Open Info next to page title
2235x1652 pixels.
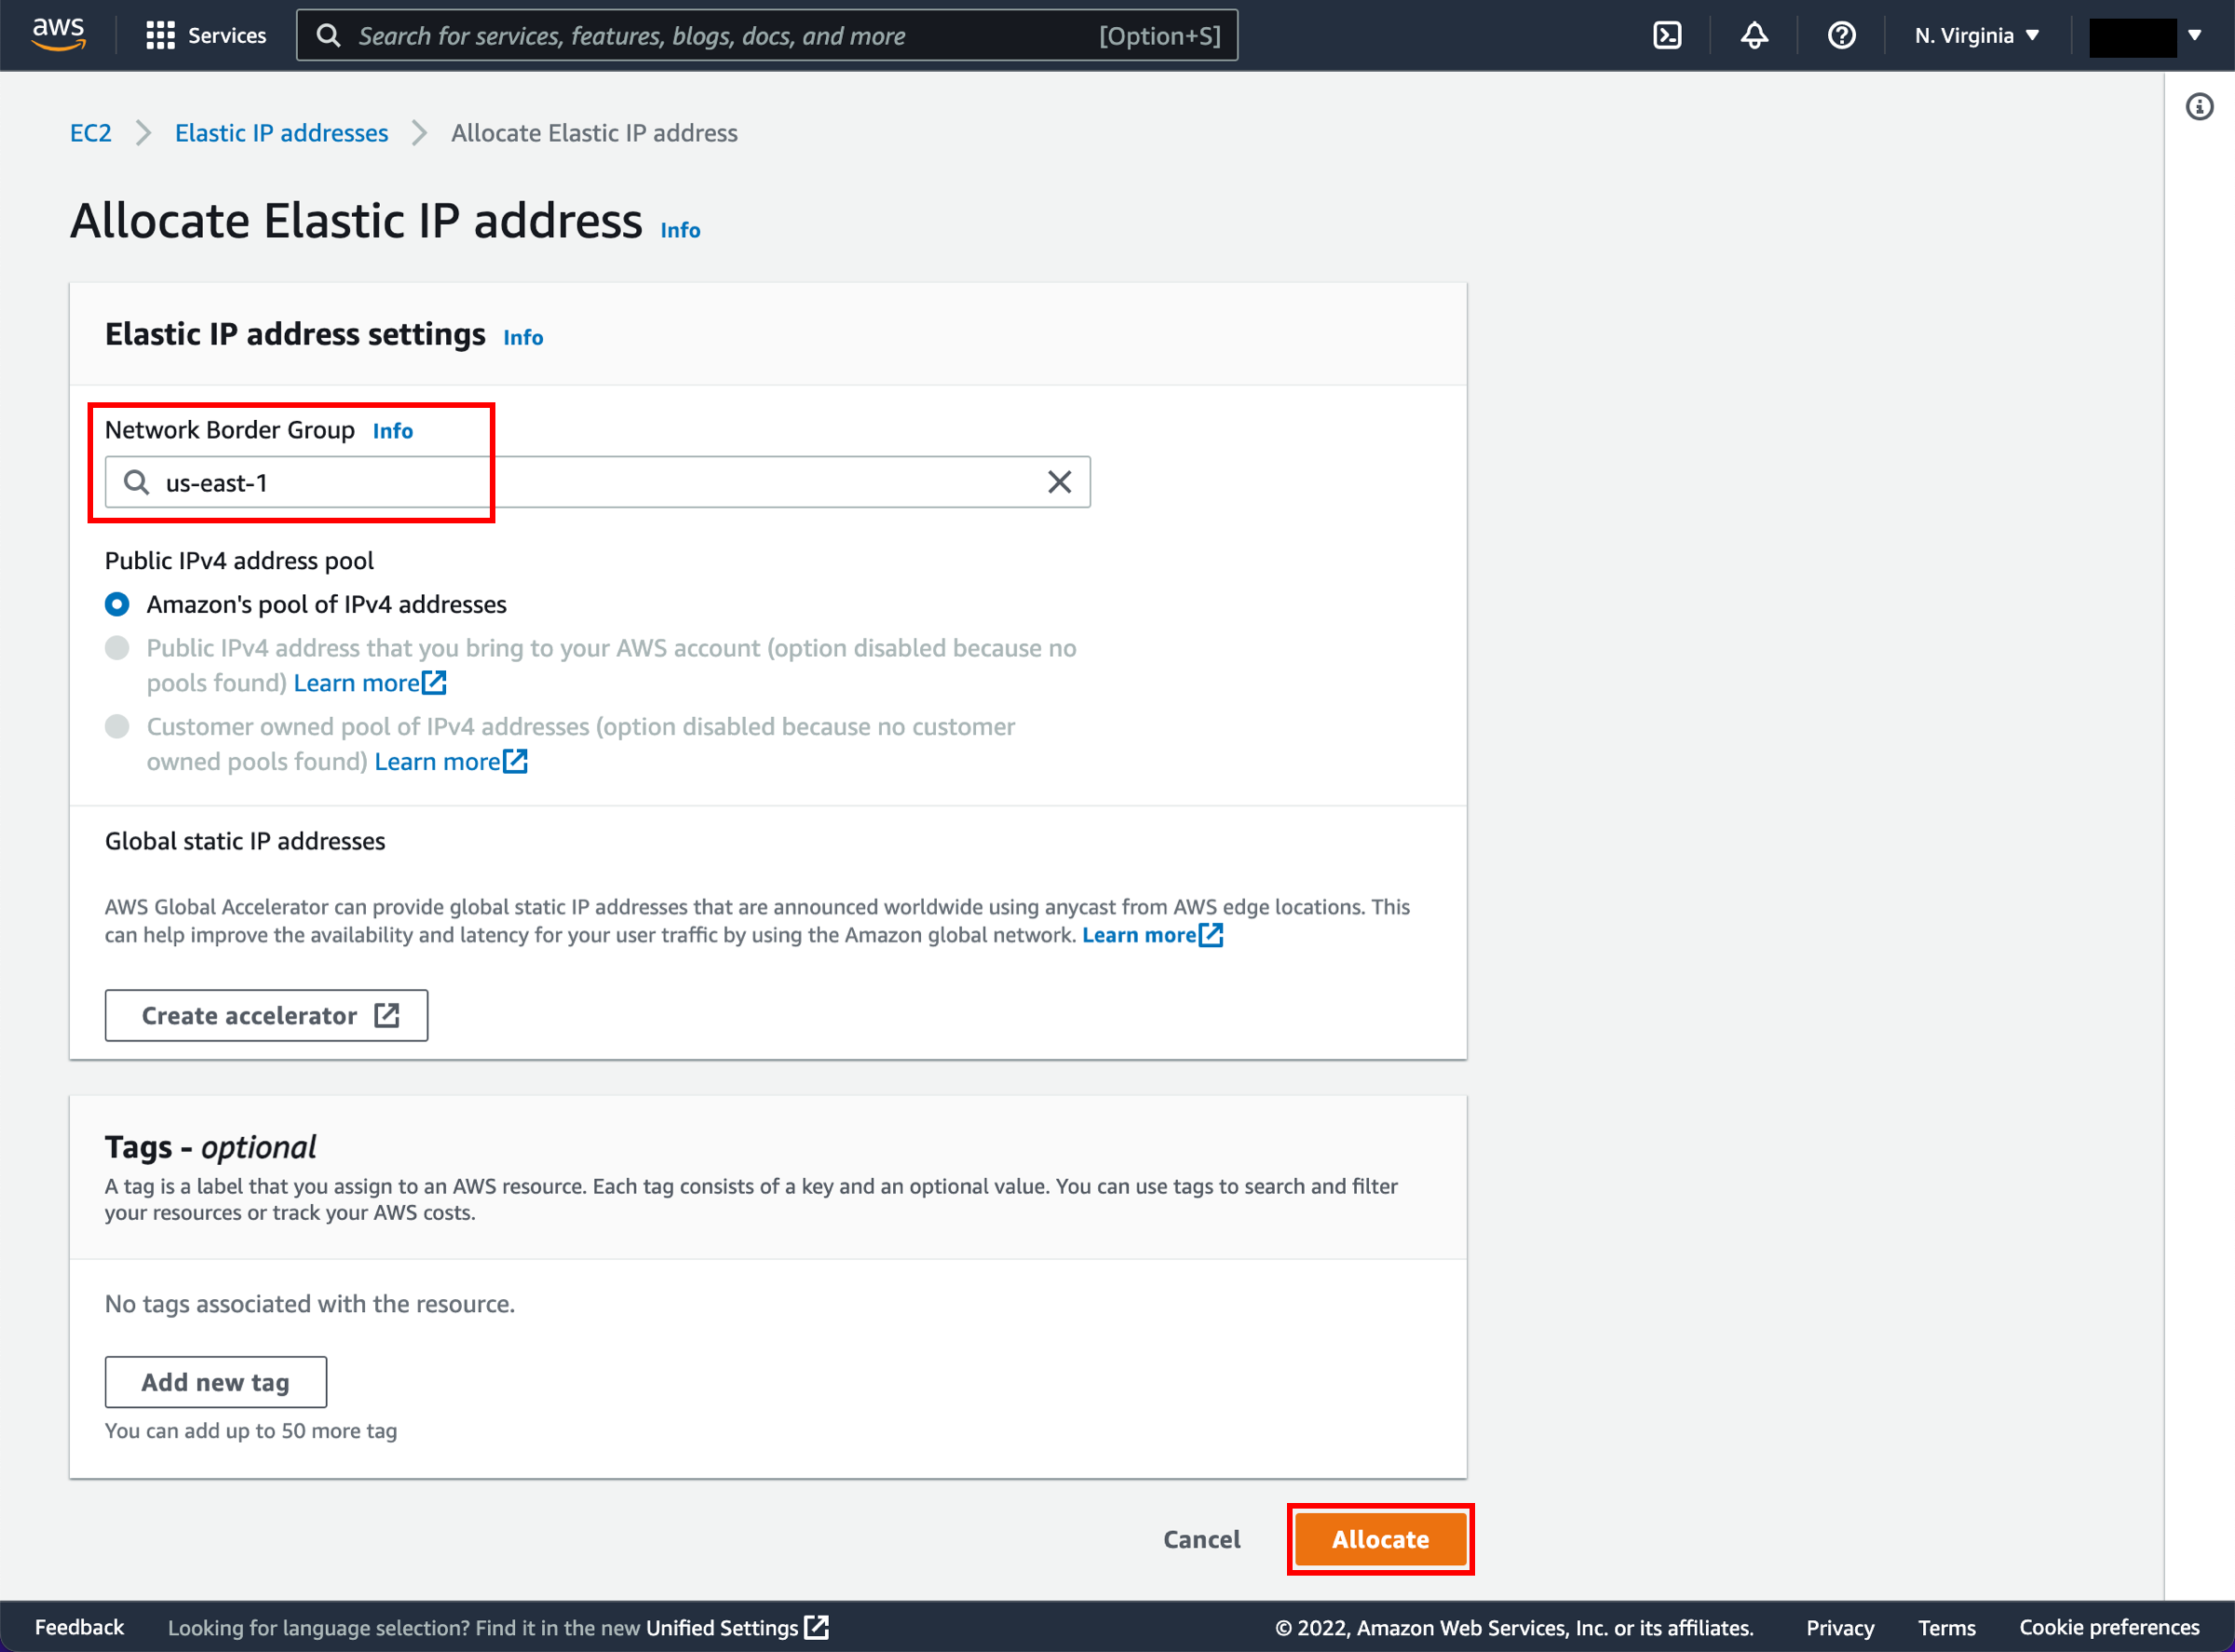pyautogui.click(x=680, y=230)
